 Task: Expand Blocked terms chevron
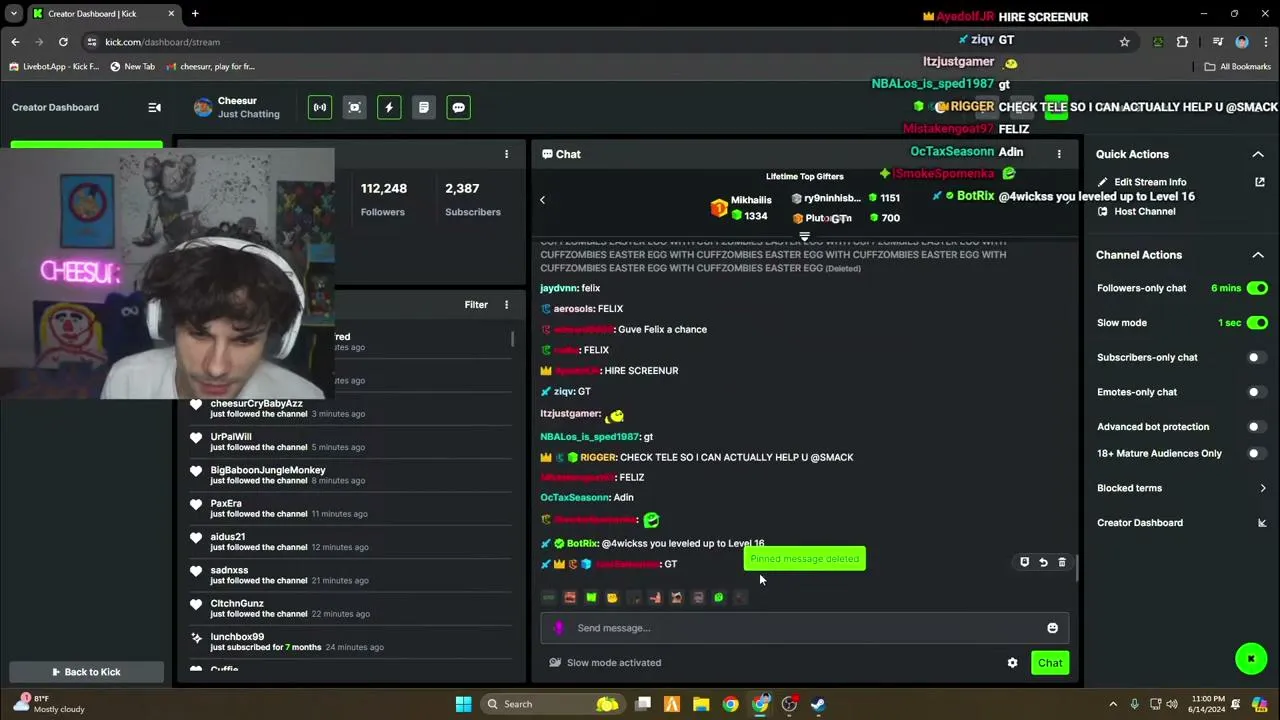(x=1263, y=488)
